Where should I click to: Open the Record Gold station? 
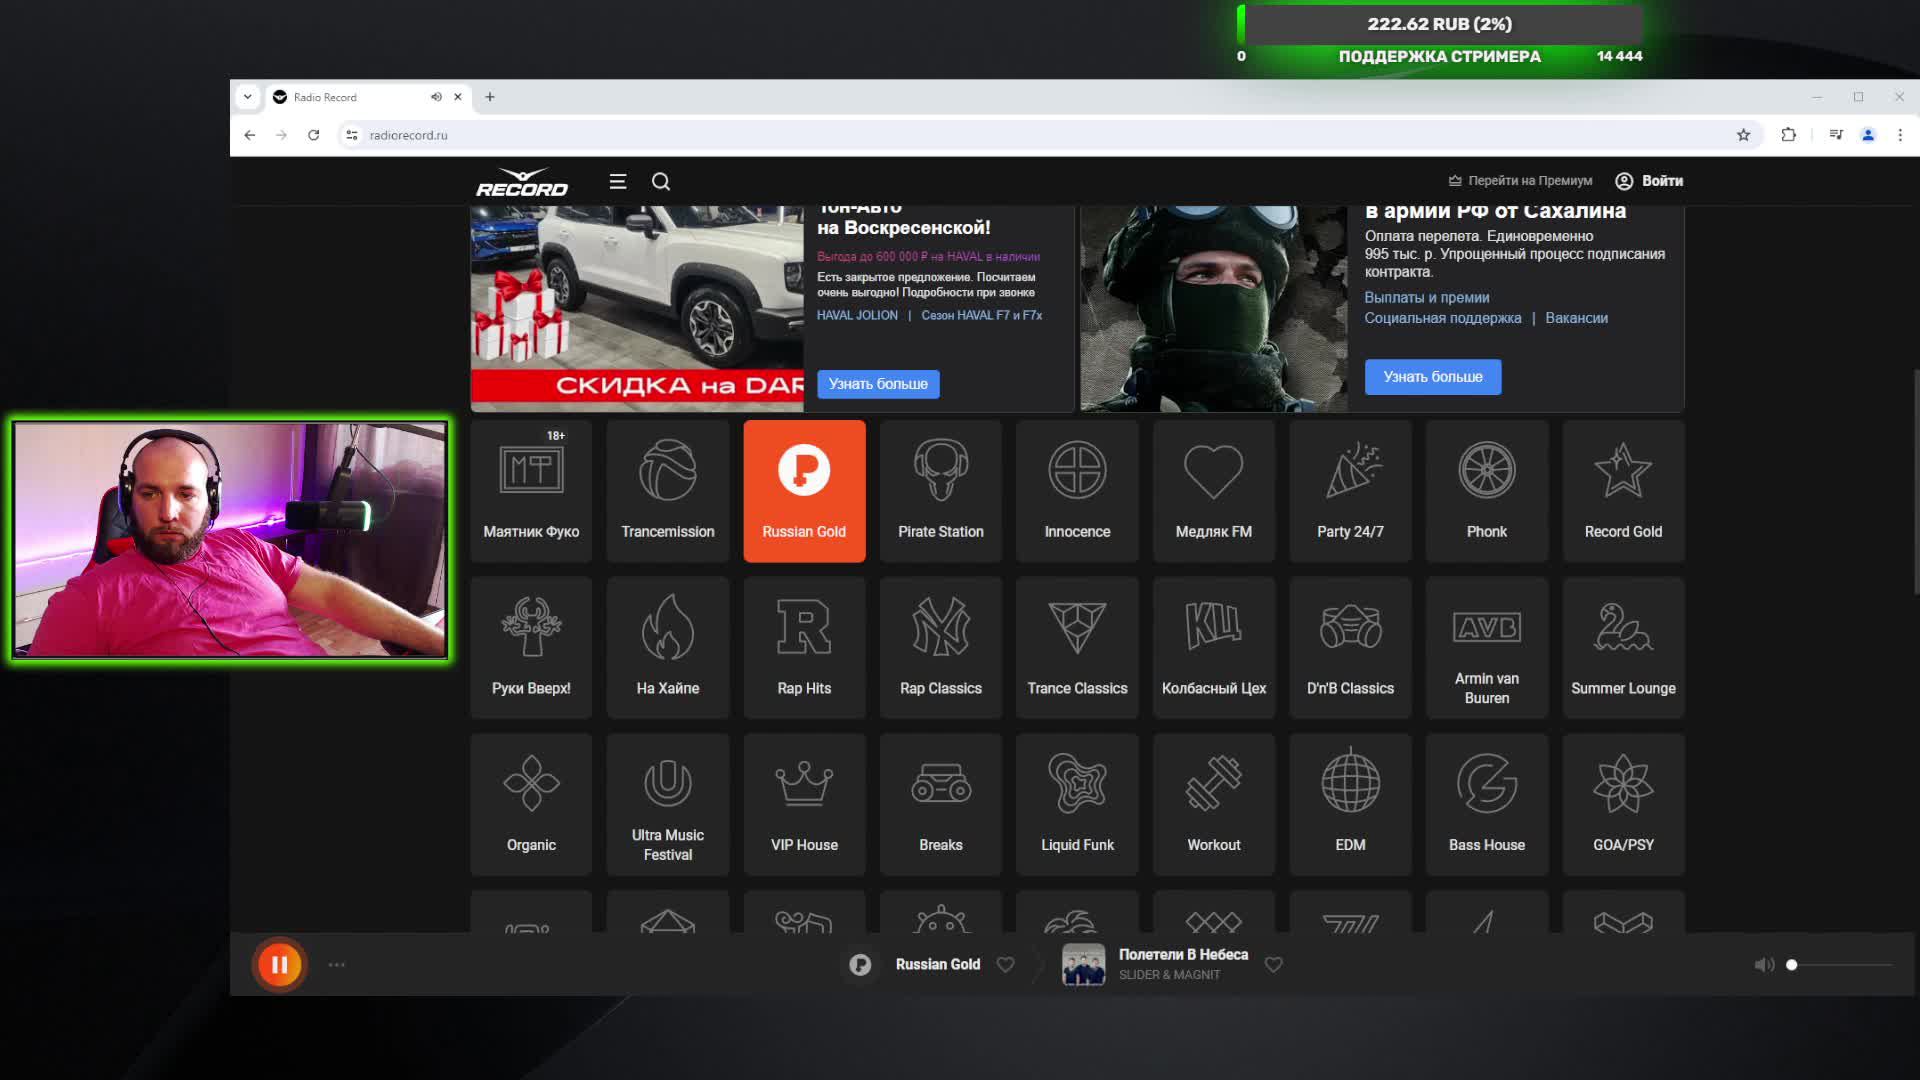(x=1623, y=490)
